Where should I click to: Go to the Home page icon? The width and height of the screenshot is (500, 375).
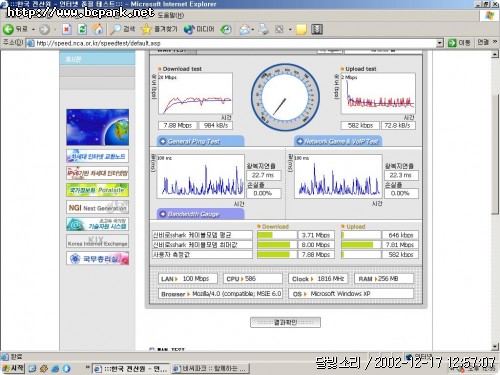pos(98,29)
